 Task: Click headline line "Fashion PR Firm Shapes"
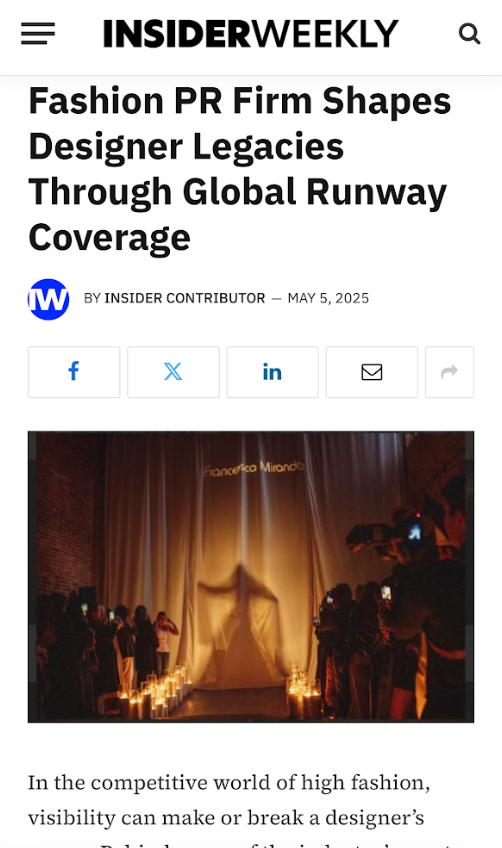click(x=240, y=102)
